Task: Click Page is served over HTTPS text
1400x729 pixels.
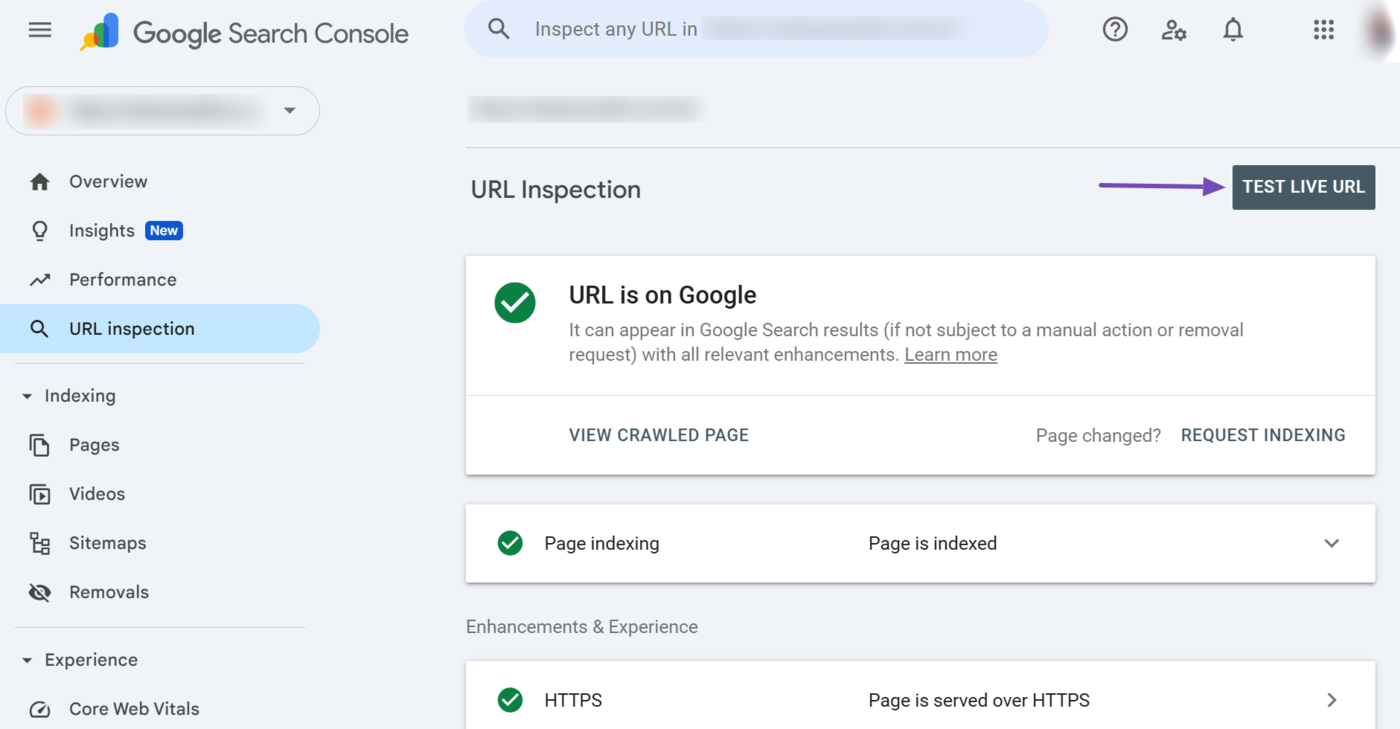Action: click(x=979, y=700)
